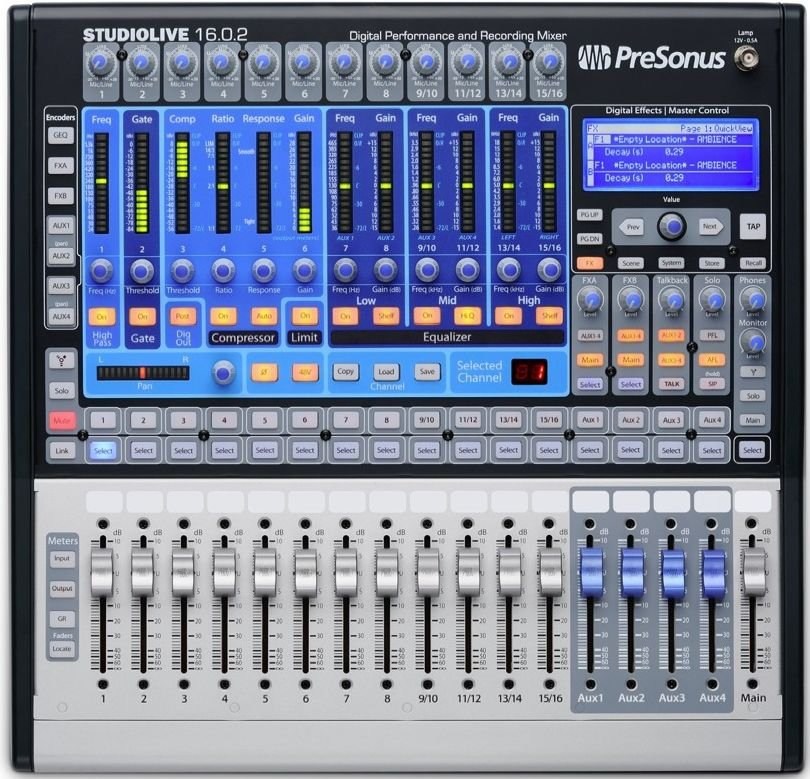
Task: Select AUX1 in the Encoders column
Action: (60, 225)
